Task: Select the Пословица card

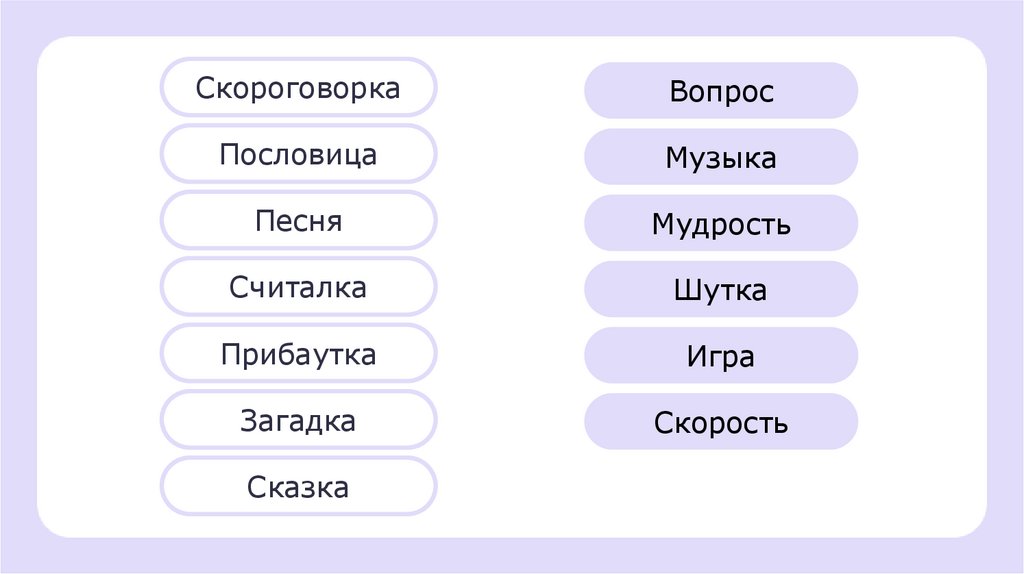Action: pos(298,155)
